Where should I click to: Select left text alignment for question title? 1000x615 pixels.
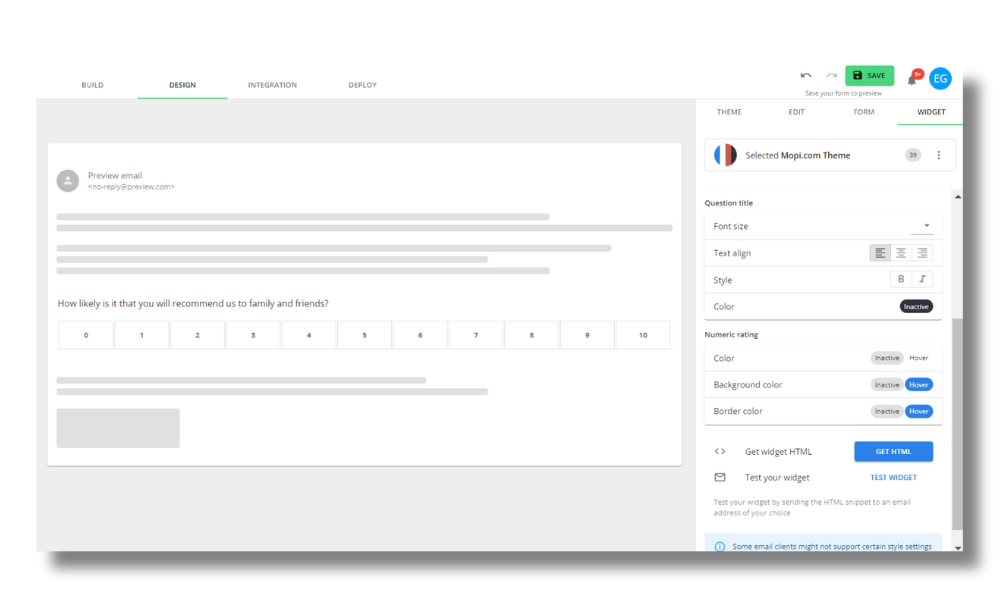pyautogui.click(x=880, y=252)
